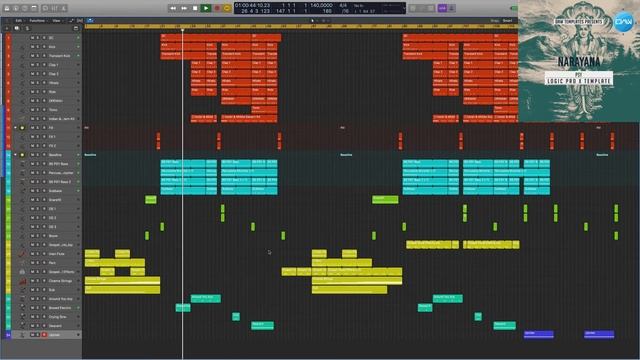Screen dimensions: 640x360
Task: Select the first Cinema Strings yellow region
Action: pyautogui.click(x=122, y=281)
